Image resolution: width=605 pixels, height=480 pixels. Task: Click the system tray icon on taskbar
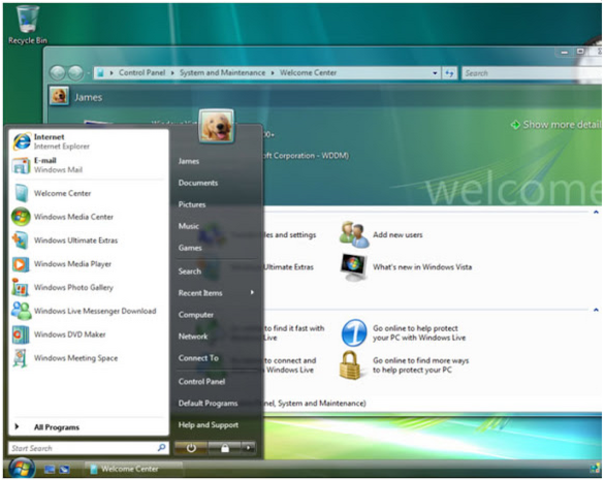coord(595,469)
